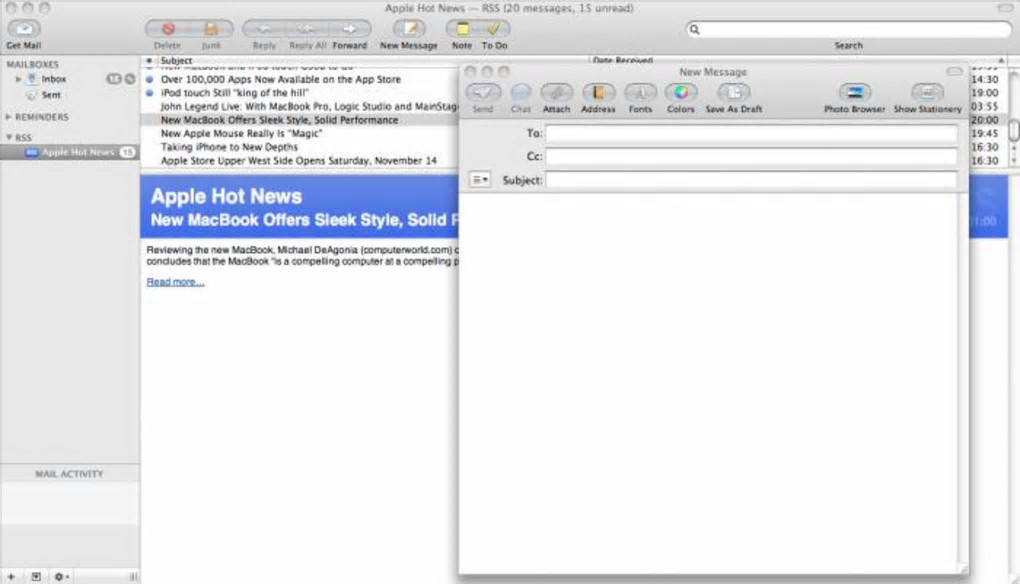Click the To address field
The image size is (1020, 584).
(751, 133)
